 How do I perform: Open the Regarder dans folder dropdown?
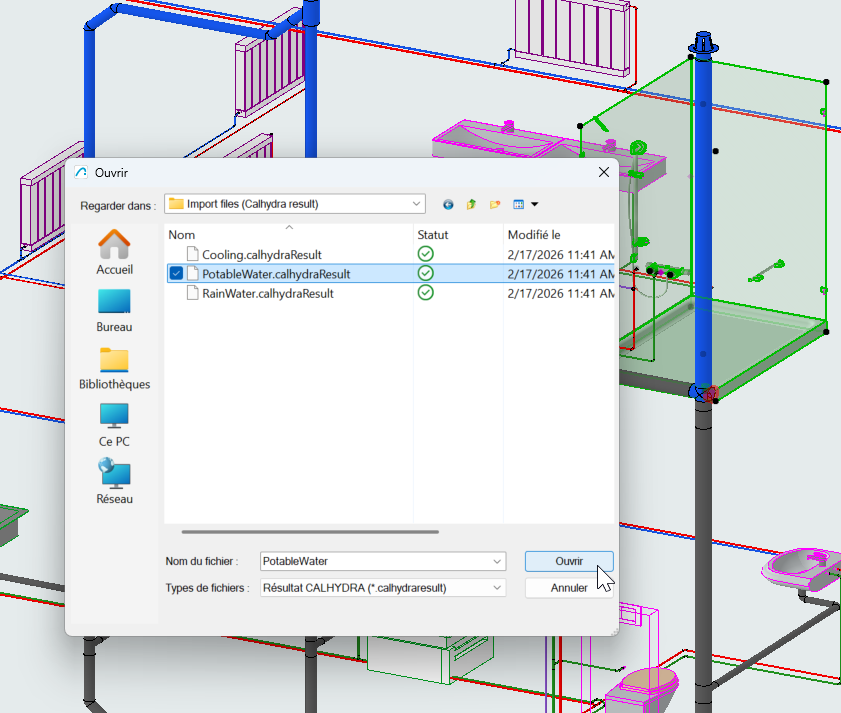click(x=294, y=204)
